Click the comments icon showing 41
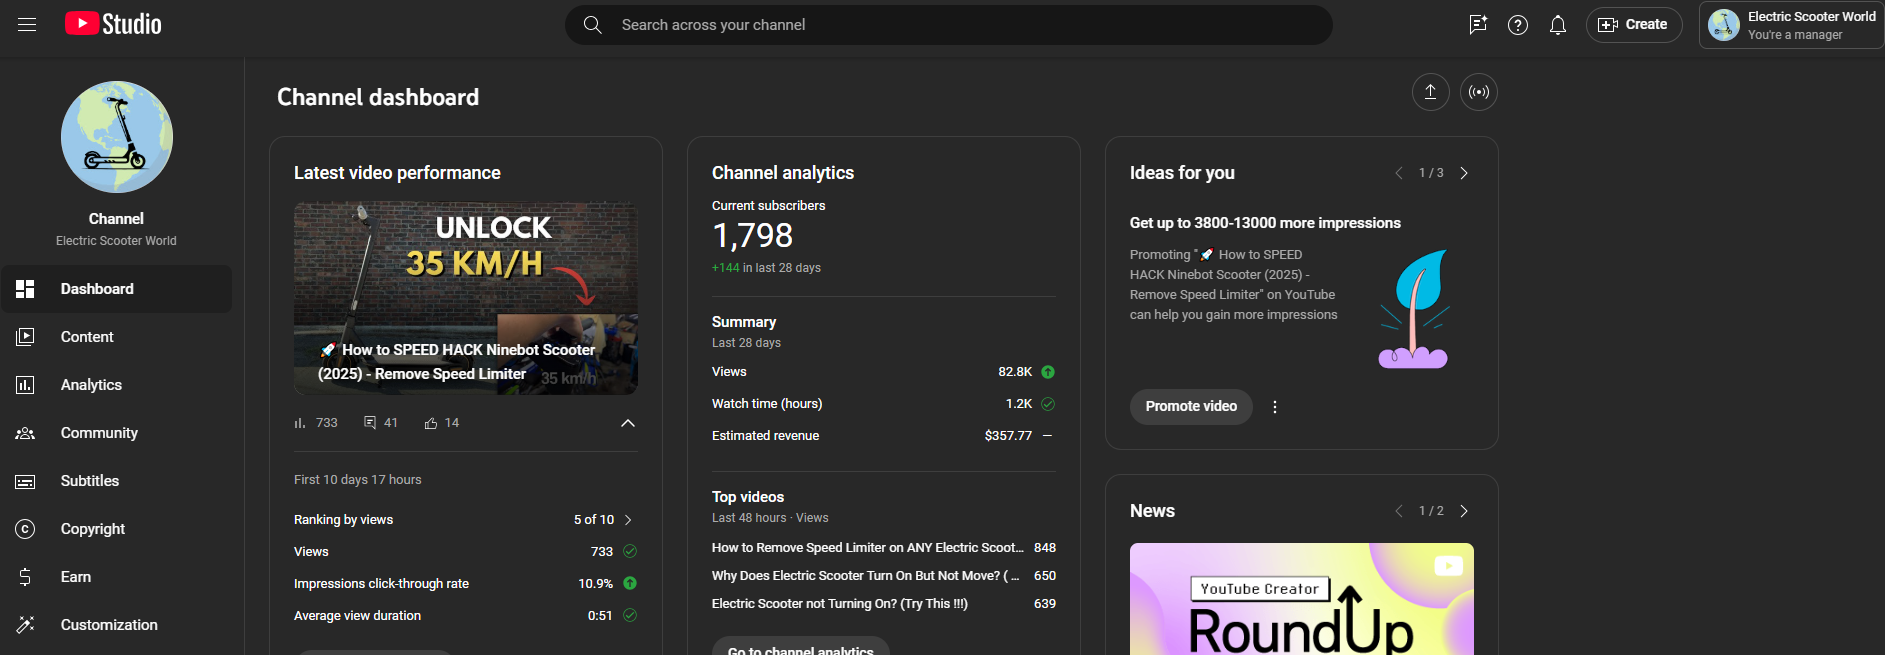This screenshot has width=1885, height=655. point(370,423)
